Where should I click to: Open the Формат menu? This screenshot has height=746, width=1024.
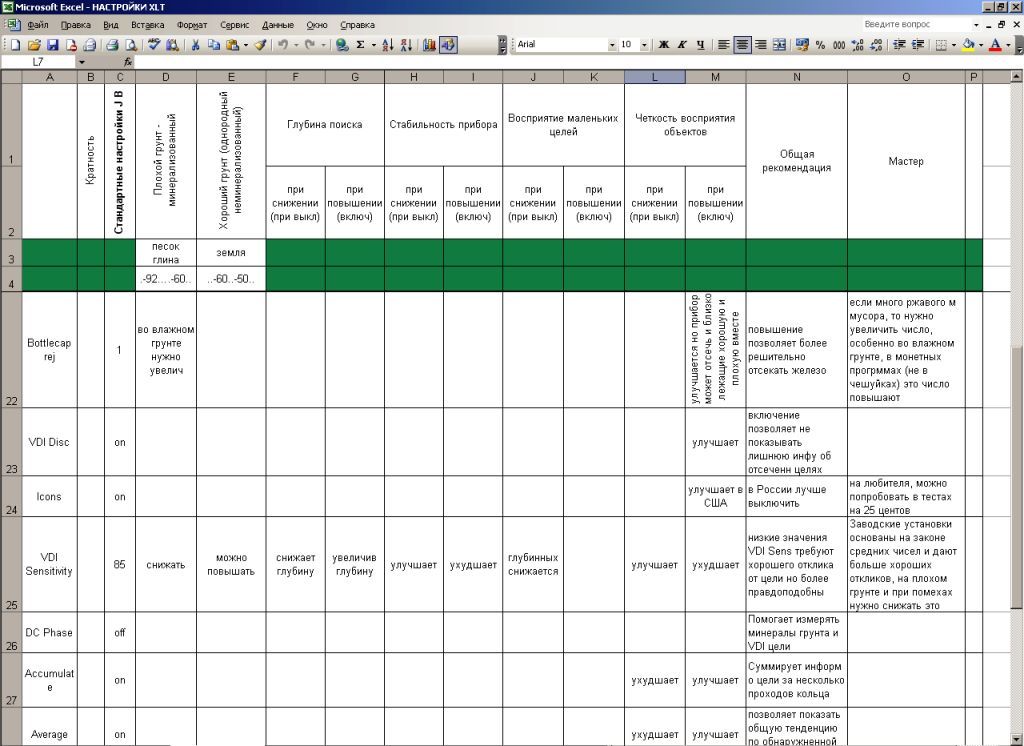pos(192,24)
